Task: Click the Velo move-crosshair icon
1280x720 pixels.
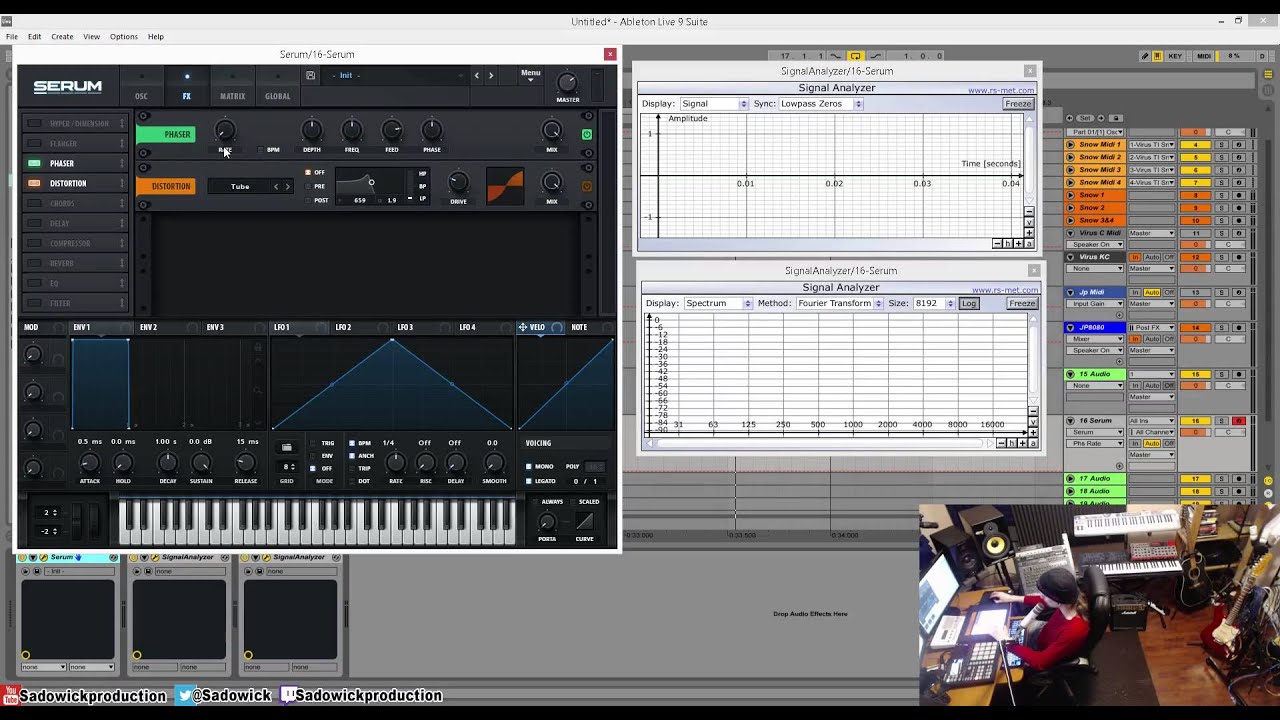Action: tap(522, 327)
